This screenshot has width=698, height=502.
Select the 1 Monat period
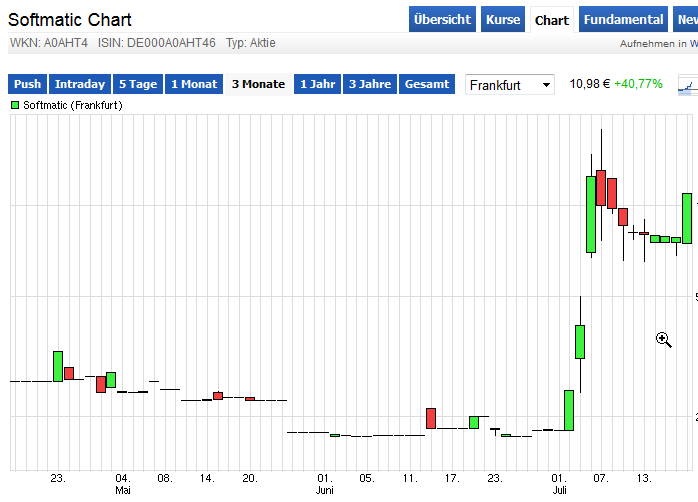pos(194,85)
